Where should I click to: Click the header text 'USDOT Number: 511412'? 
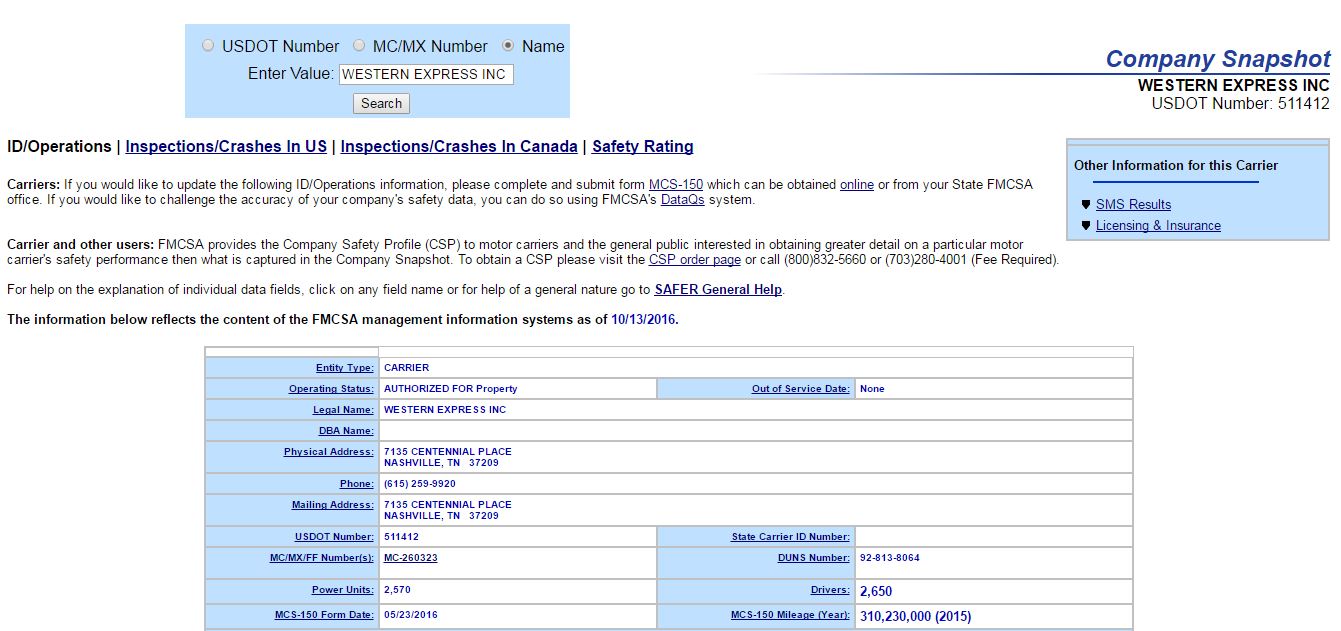[1240, 103]
